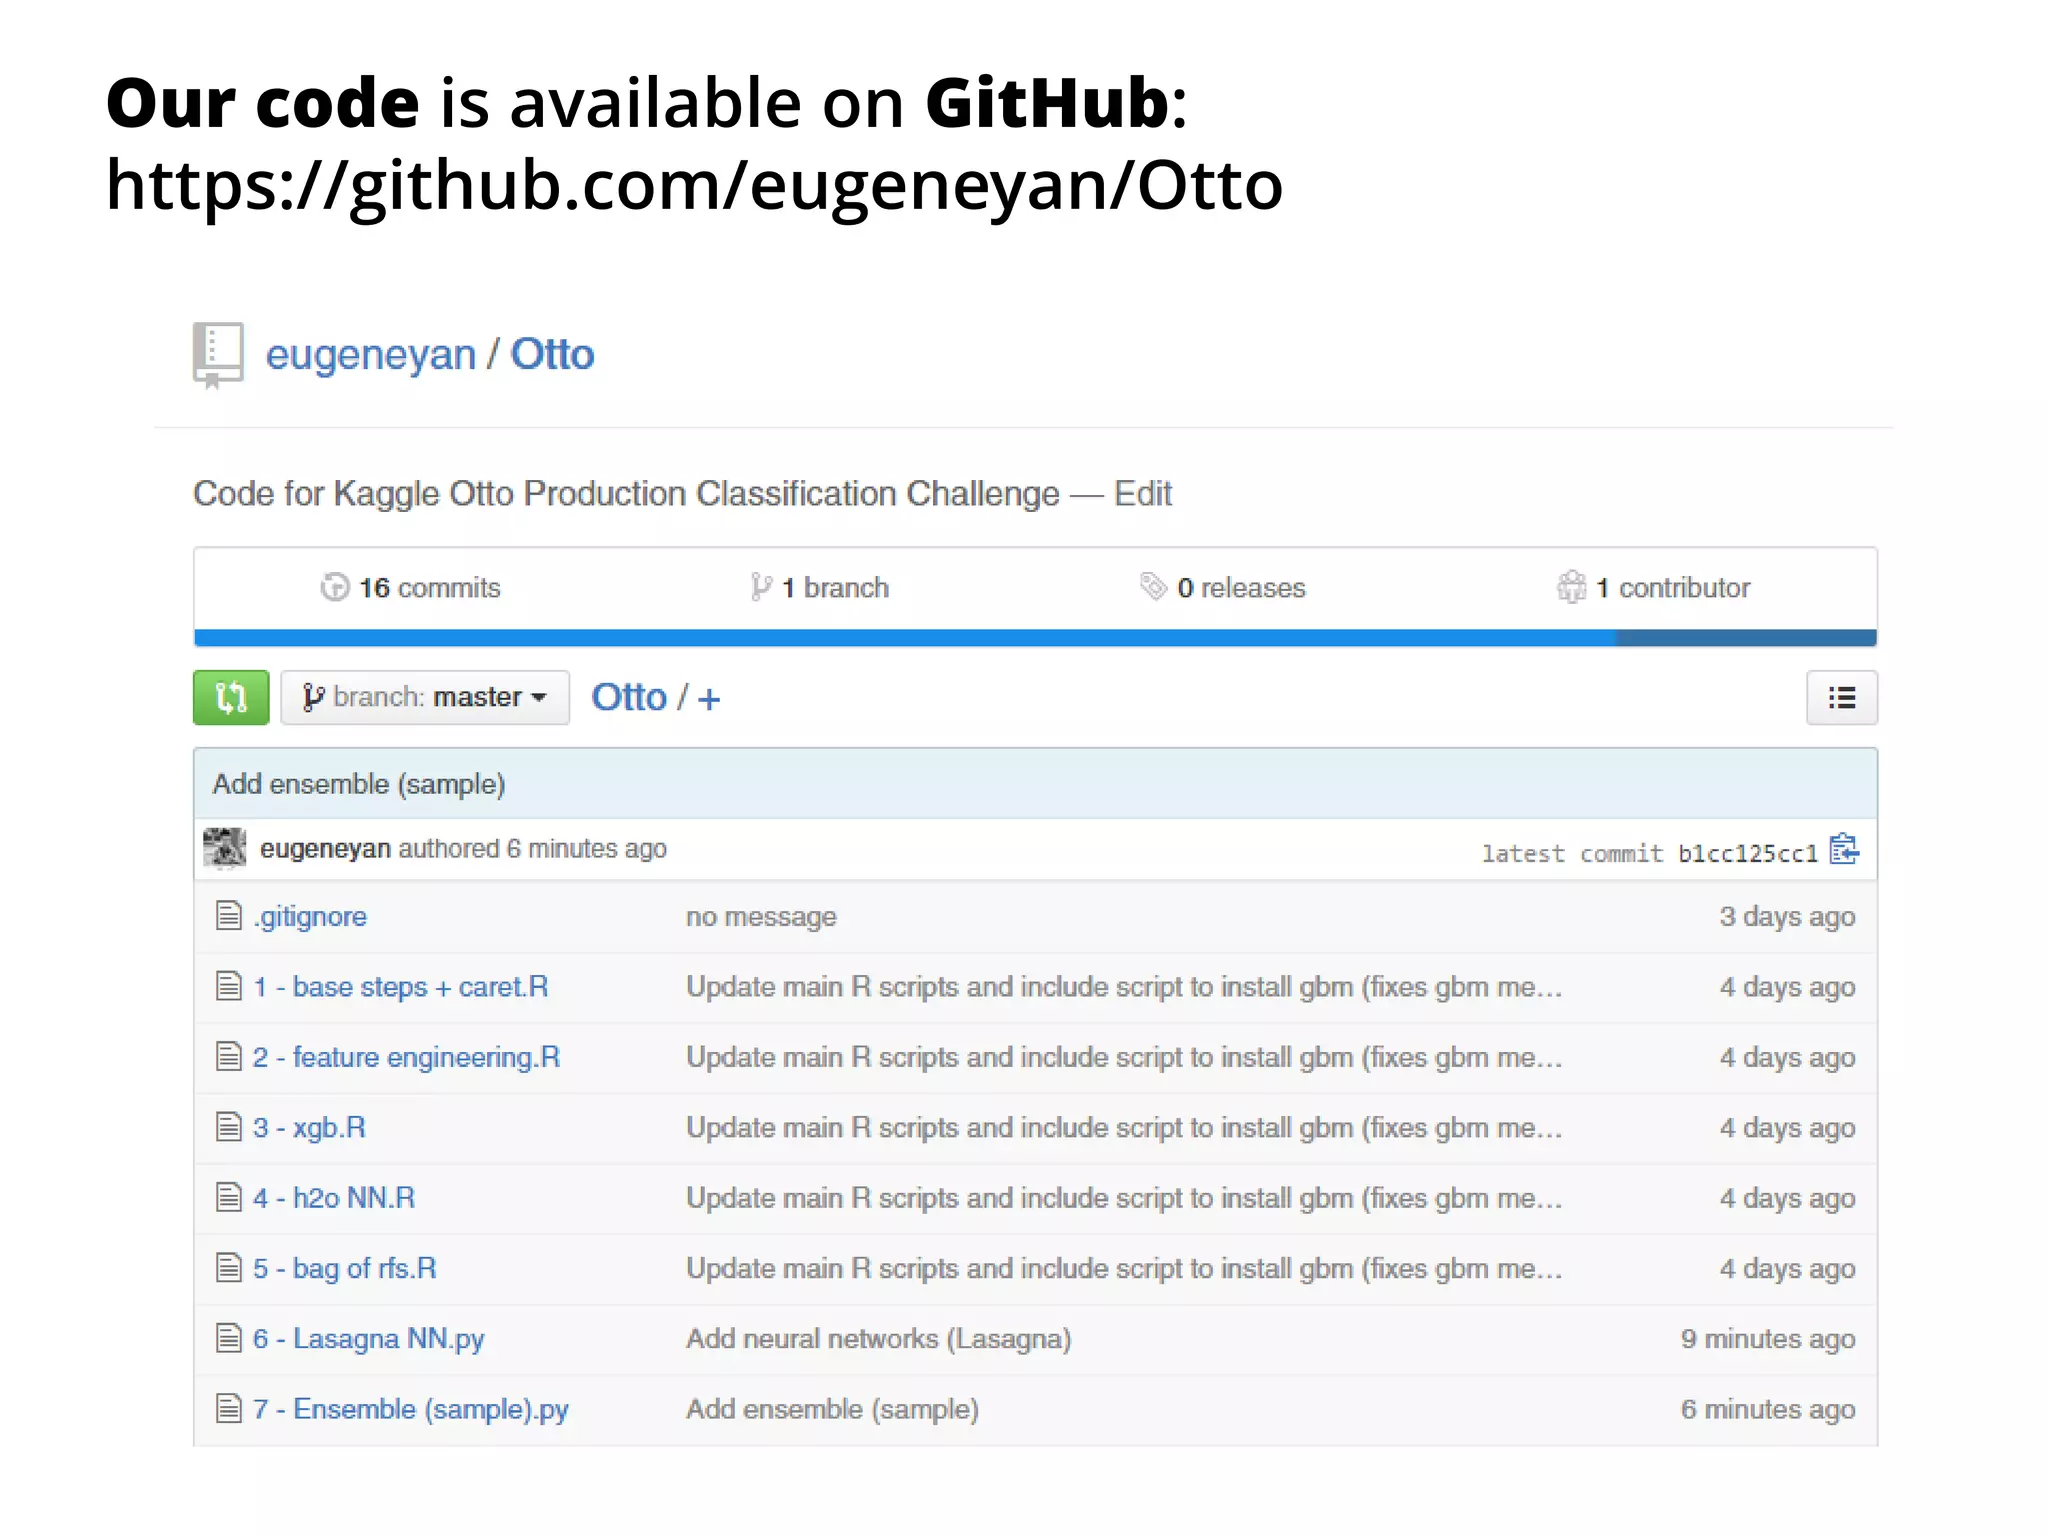Click the commits clock icon
Viewport: 2048px width, 1536px height.
[x=335, y=588]
